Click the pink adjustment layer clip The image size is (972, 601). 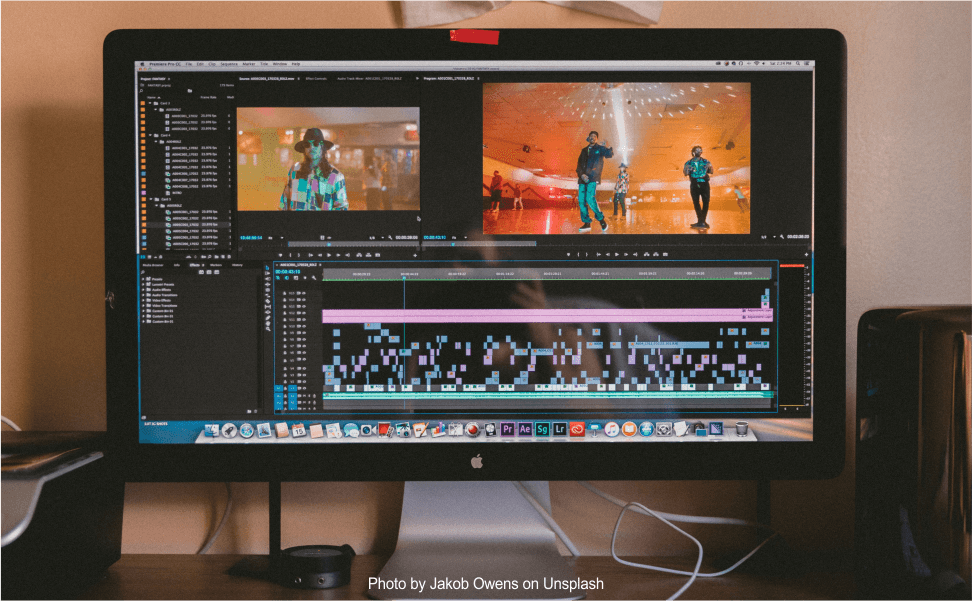coord(547,316)
